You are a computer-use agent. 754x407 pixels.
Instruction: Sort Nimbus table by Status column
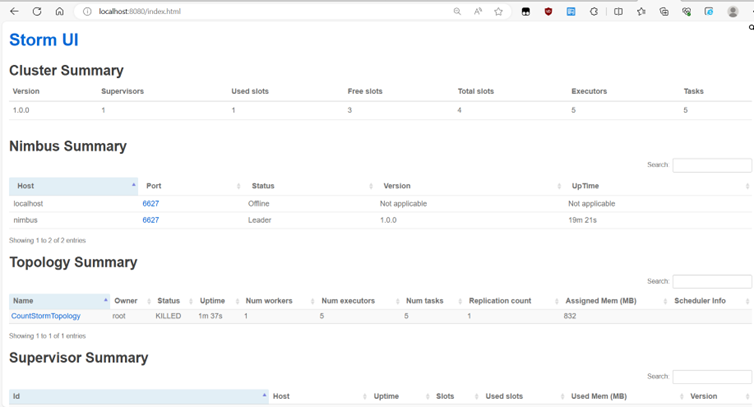[x=309, y=186]
